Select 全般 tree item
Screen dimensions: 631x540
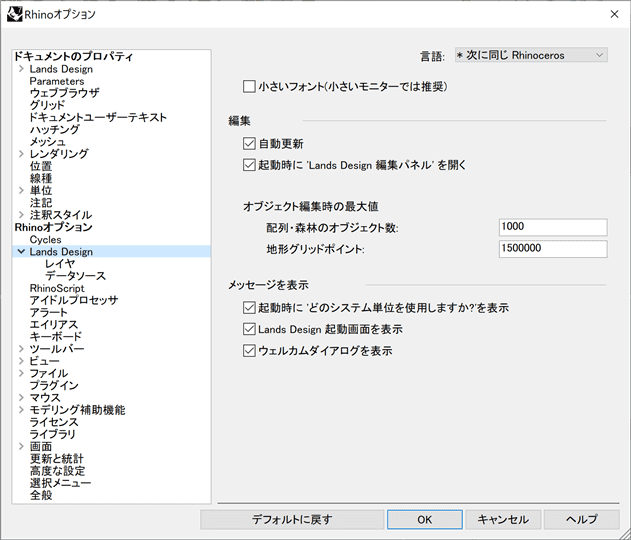click(41, 495)
